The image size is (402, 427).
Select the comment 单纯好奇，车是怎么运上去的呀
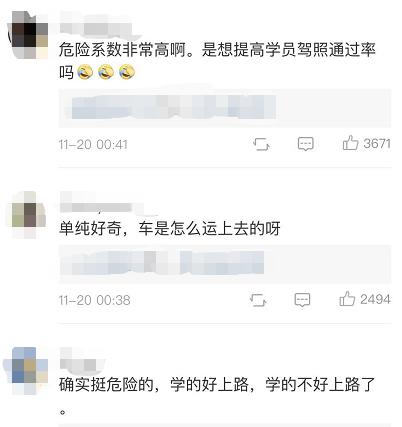169,229
